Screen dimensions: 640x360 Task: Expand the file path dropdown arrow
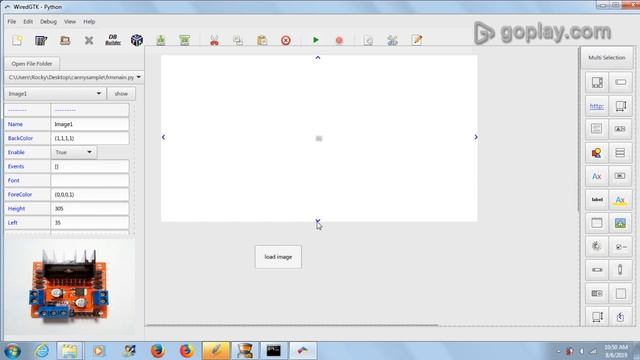(x=139, y=77)
